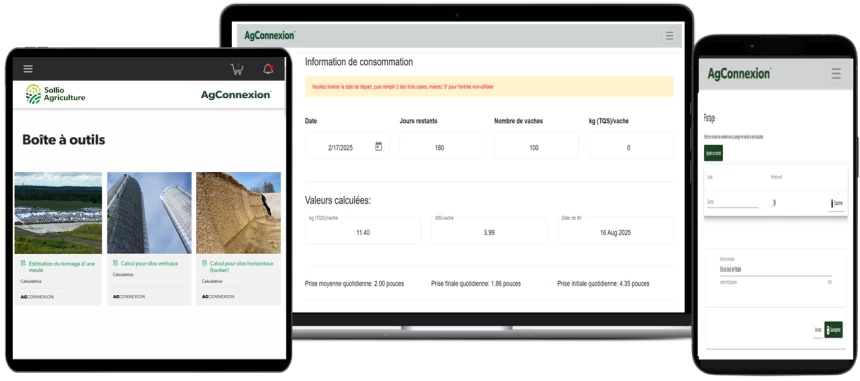
Task: Click the green add-email button on phone
Action: tap(714, 153)
